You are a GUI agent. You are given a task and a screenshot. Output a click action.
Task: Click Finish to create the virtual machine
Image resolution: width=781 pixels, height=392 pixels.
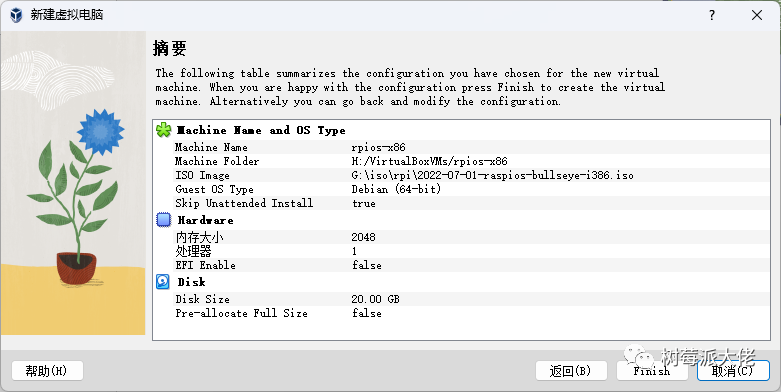[x=651, y=371]
